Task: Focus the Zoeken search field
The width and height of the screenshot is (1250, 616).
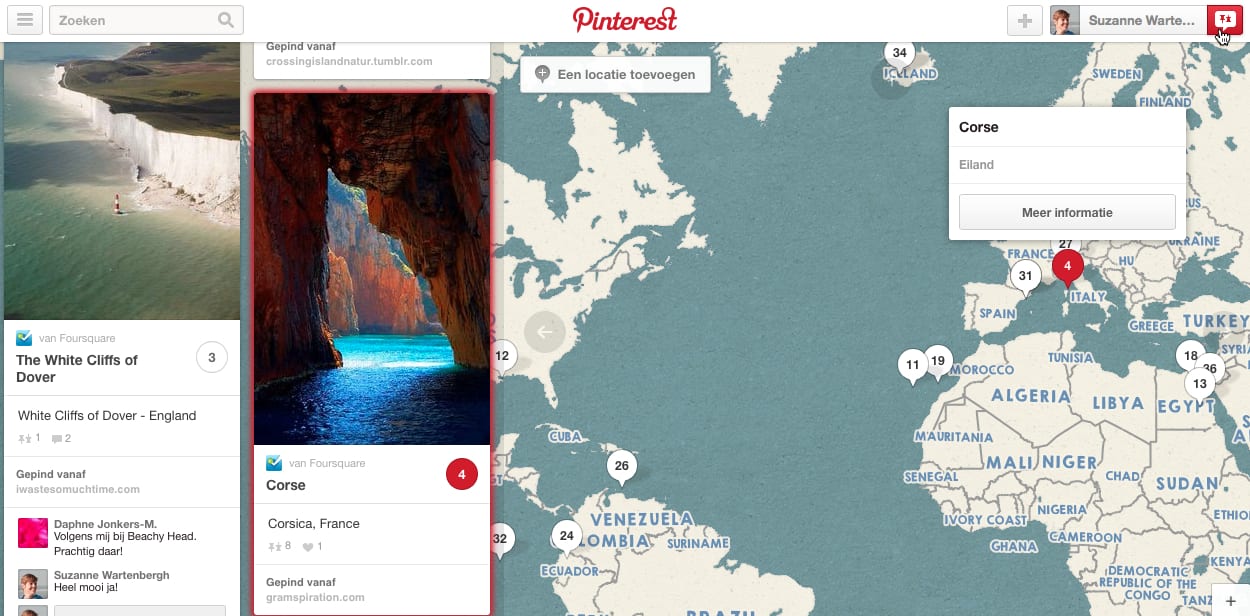Action: click(x=145, y=20)
